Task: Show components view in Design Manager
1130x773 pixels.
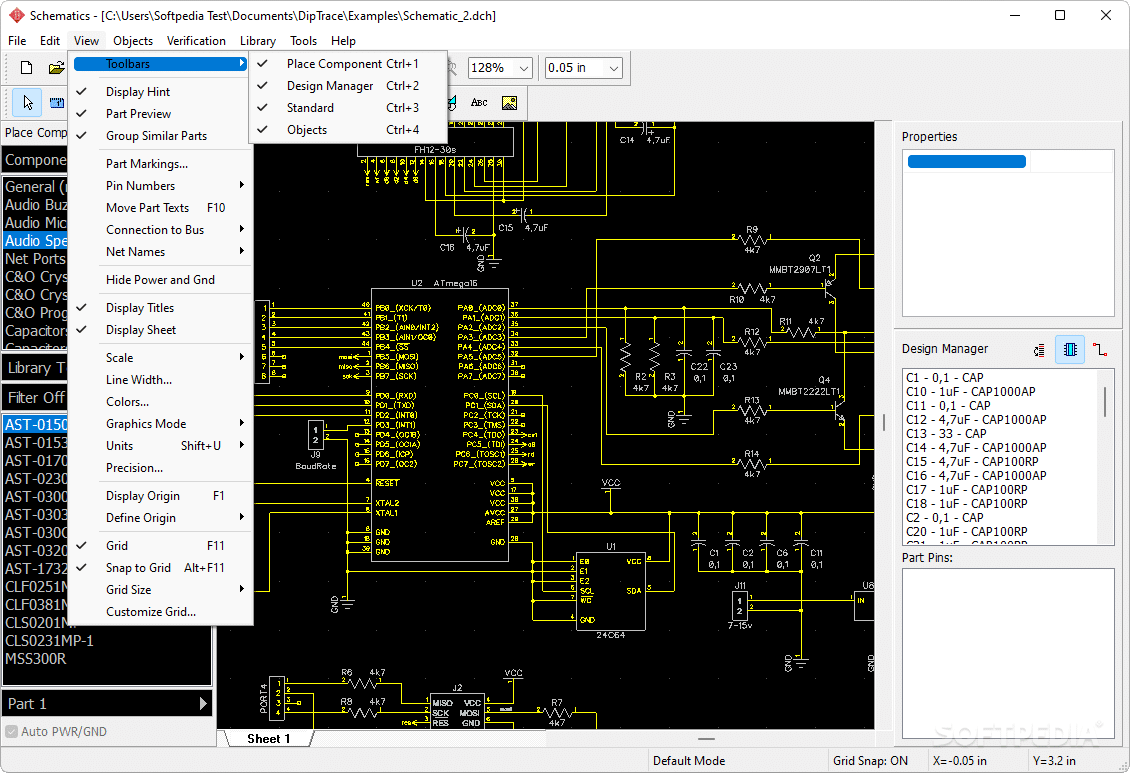Action: pos(1070,349)
